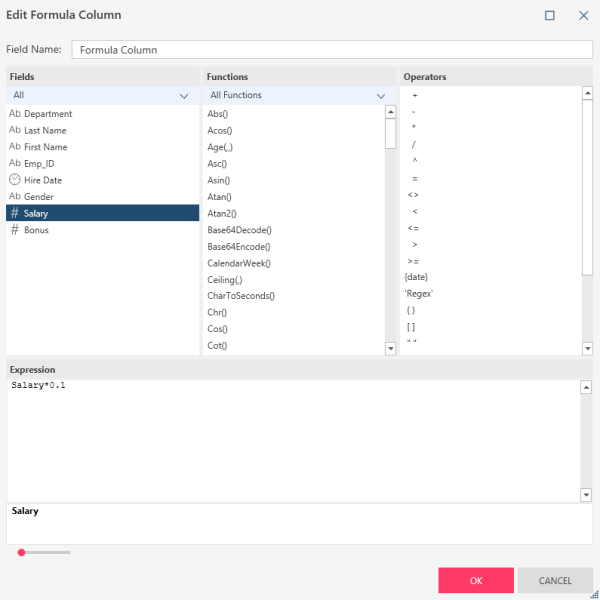This screenshot has width=600, height=600.
Task: Click into the Field Name text box
Action: pos(332,49)
